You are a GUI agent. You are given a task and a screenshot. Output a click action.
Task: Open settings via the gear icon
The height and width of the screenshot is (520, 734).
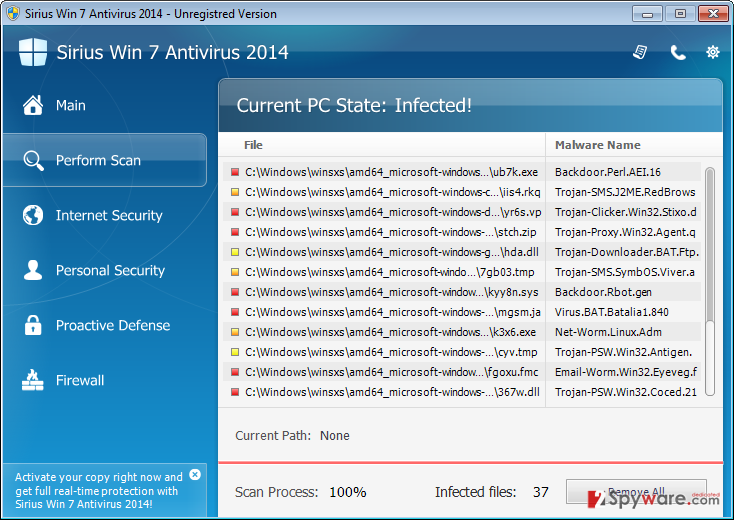[x=712, y=52]
